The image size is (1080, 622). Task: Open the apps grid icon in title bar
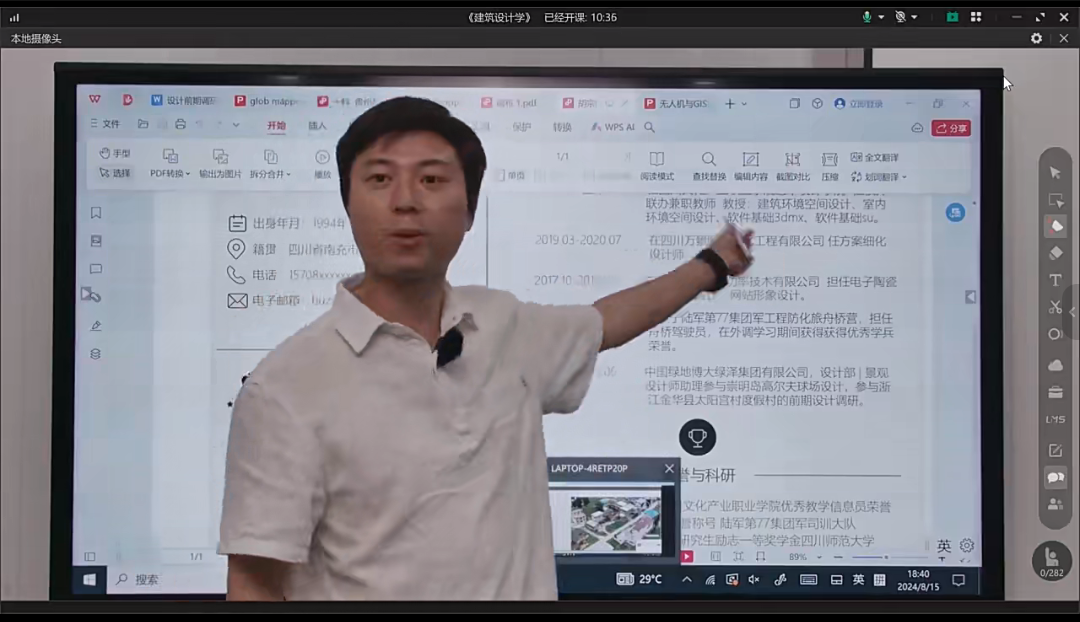click(x=976, y=17)
